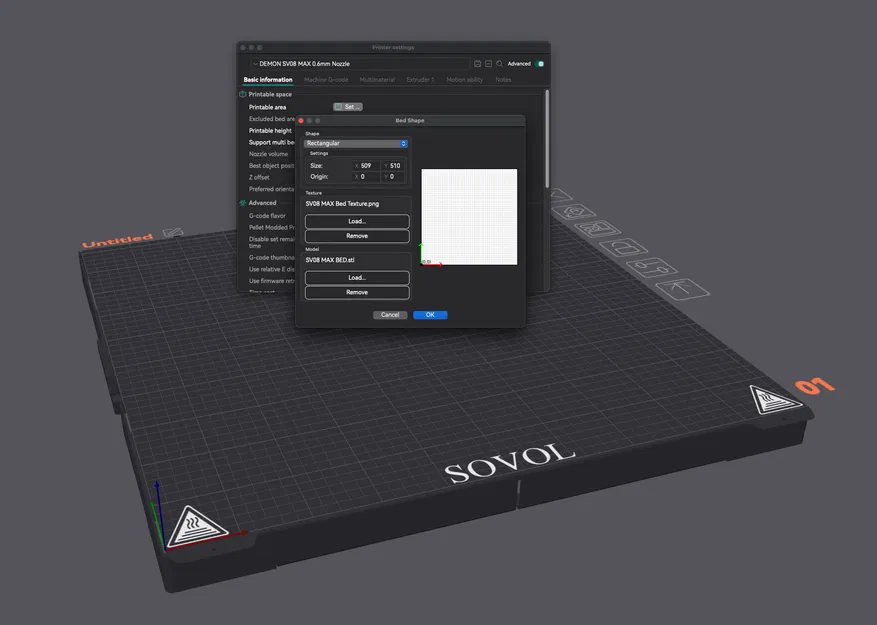The width and height of the screenshot is (877, 625).
Task: Click the Untitled plate name
Action: click(x=117, y=241)
